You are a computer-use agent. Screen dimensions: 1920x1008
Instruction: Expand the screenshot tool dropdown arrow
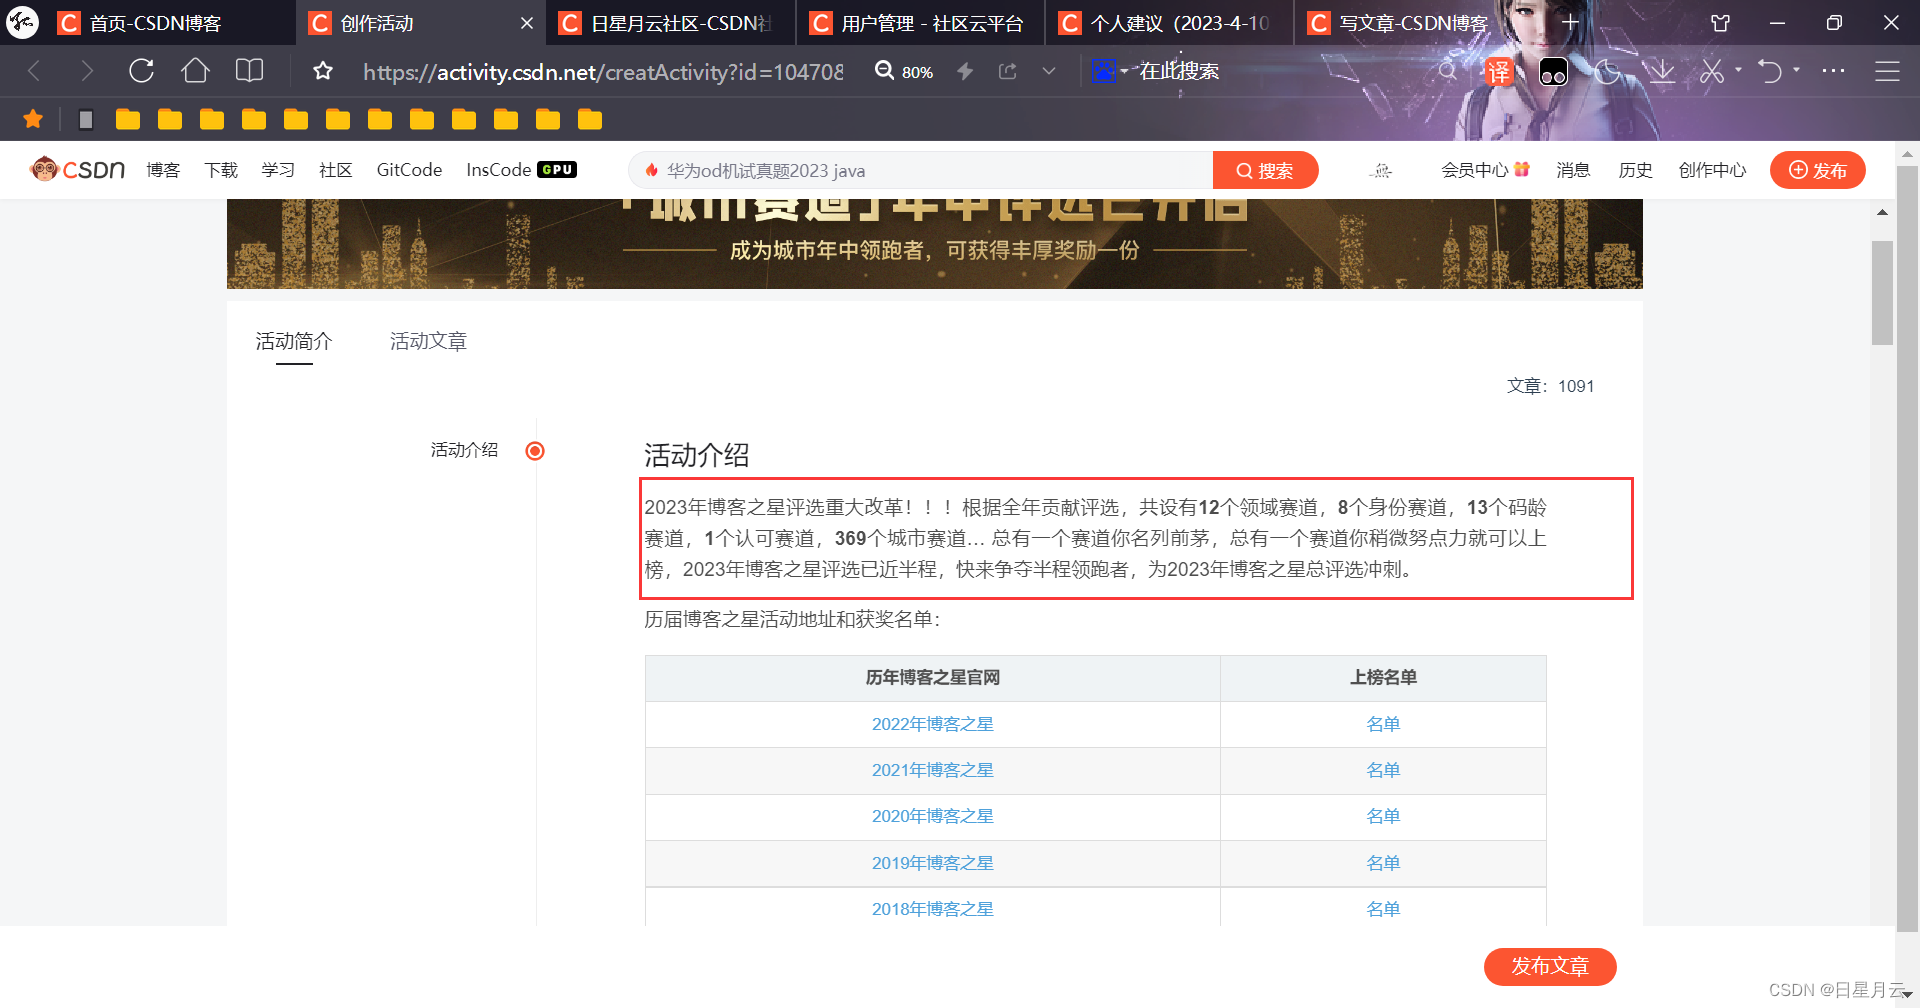[1738, 70]
